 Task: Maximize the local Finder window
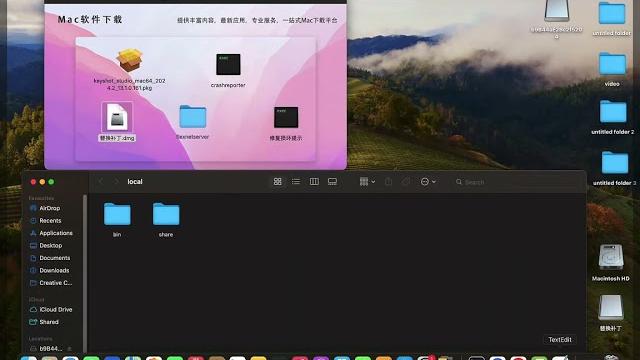coord(51,182)
